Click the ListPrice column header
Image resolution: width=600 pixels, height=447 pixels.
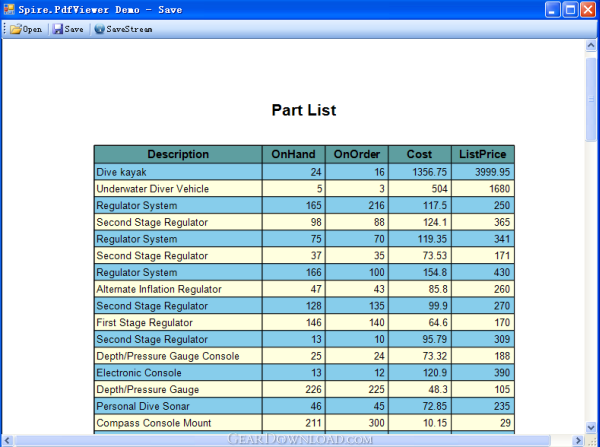click(483, 154)
